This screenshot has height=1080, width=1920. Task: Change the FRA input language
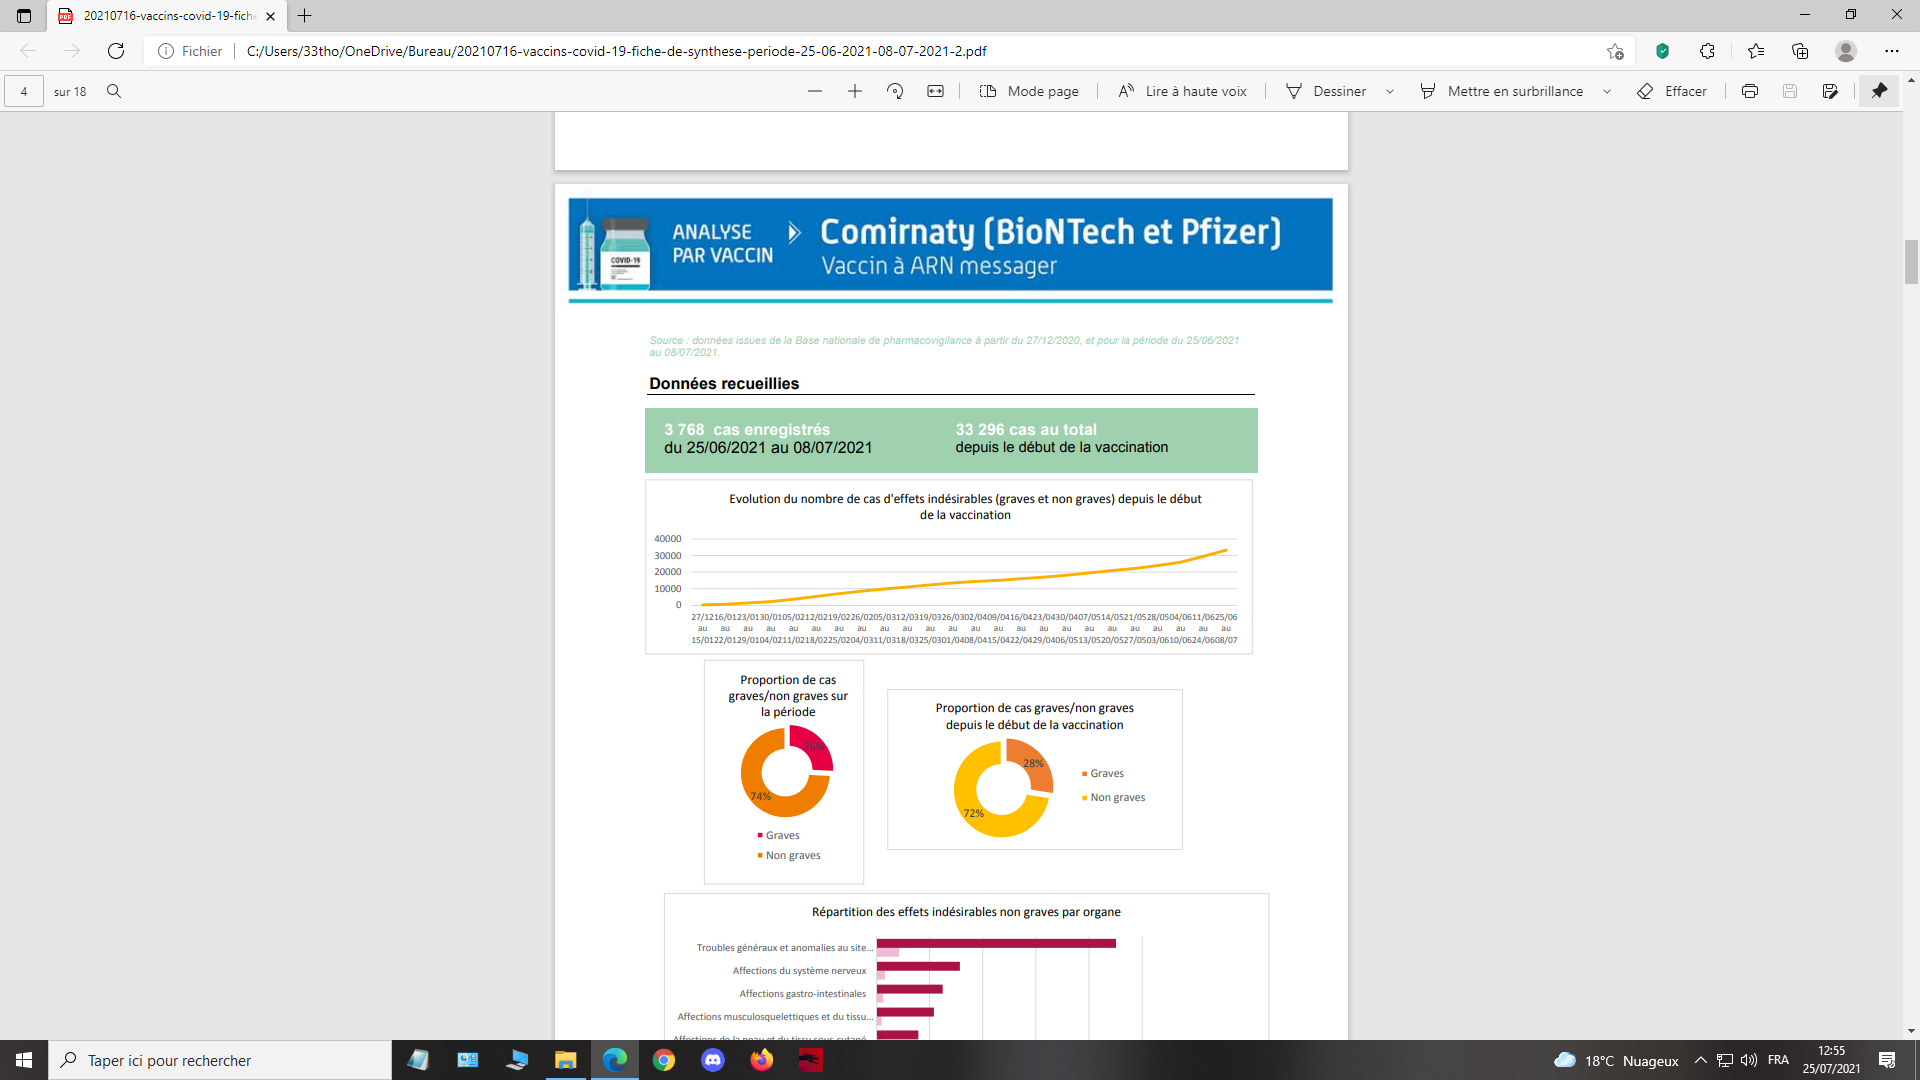pos(1778,1060)
